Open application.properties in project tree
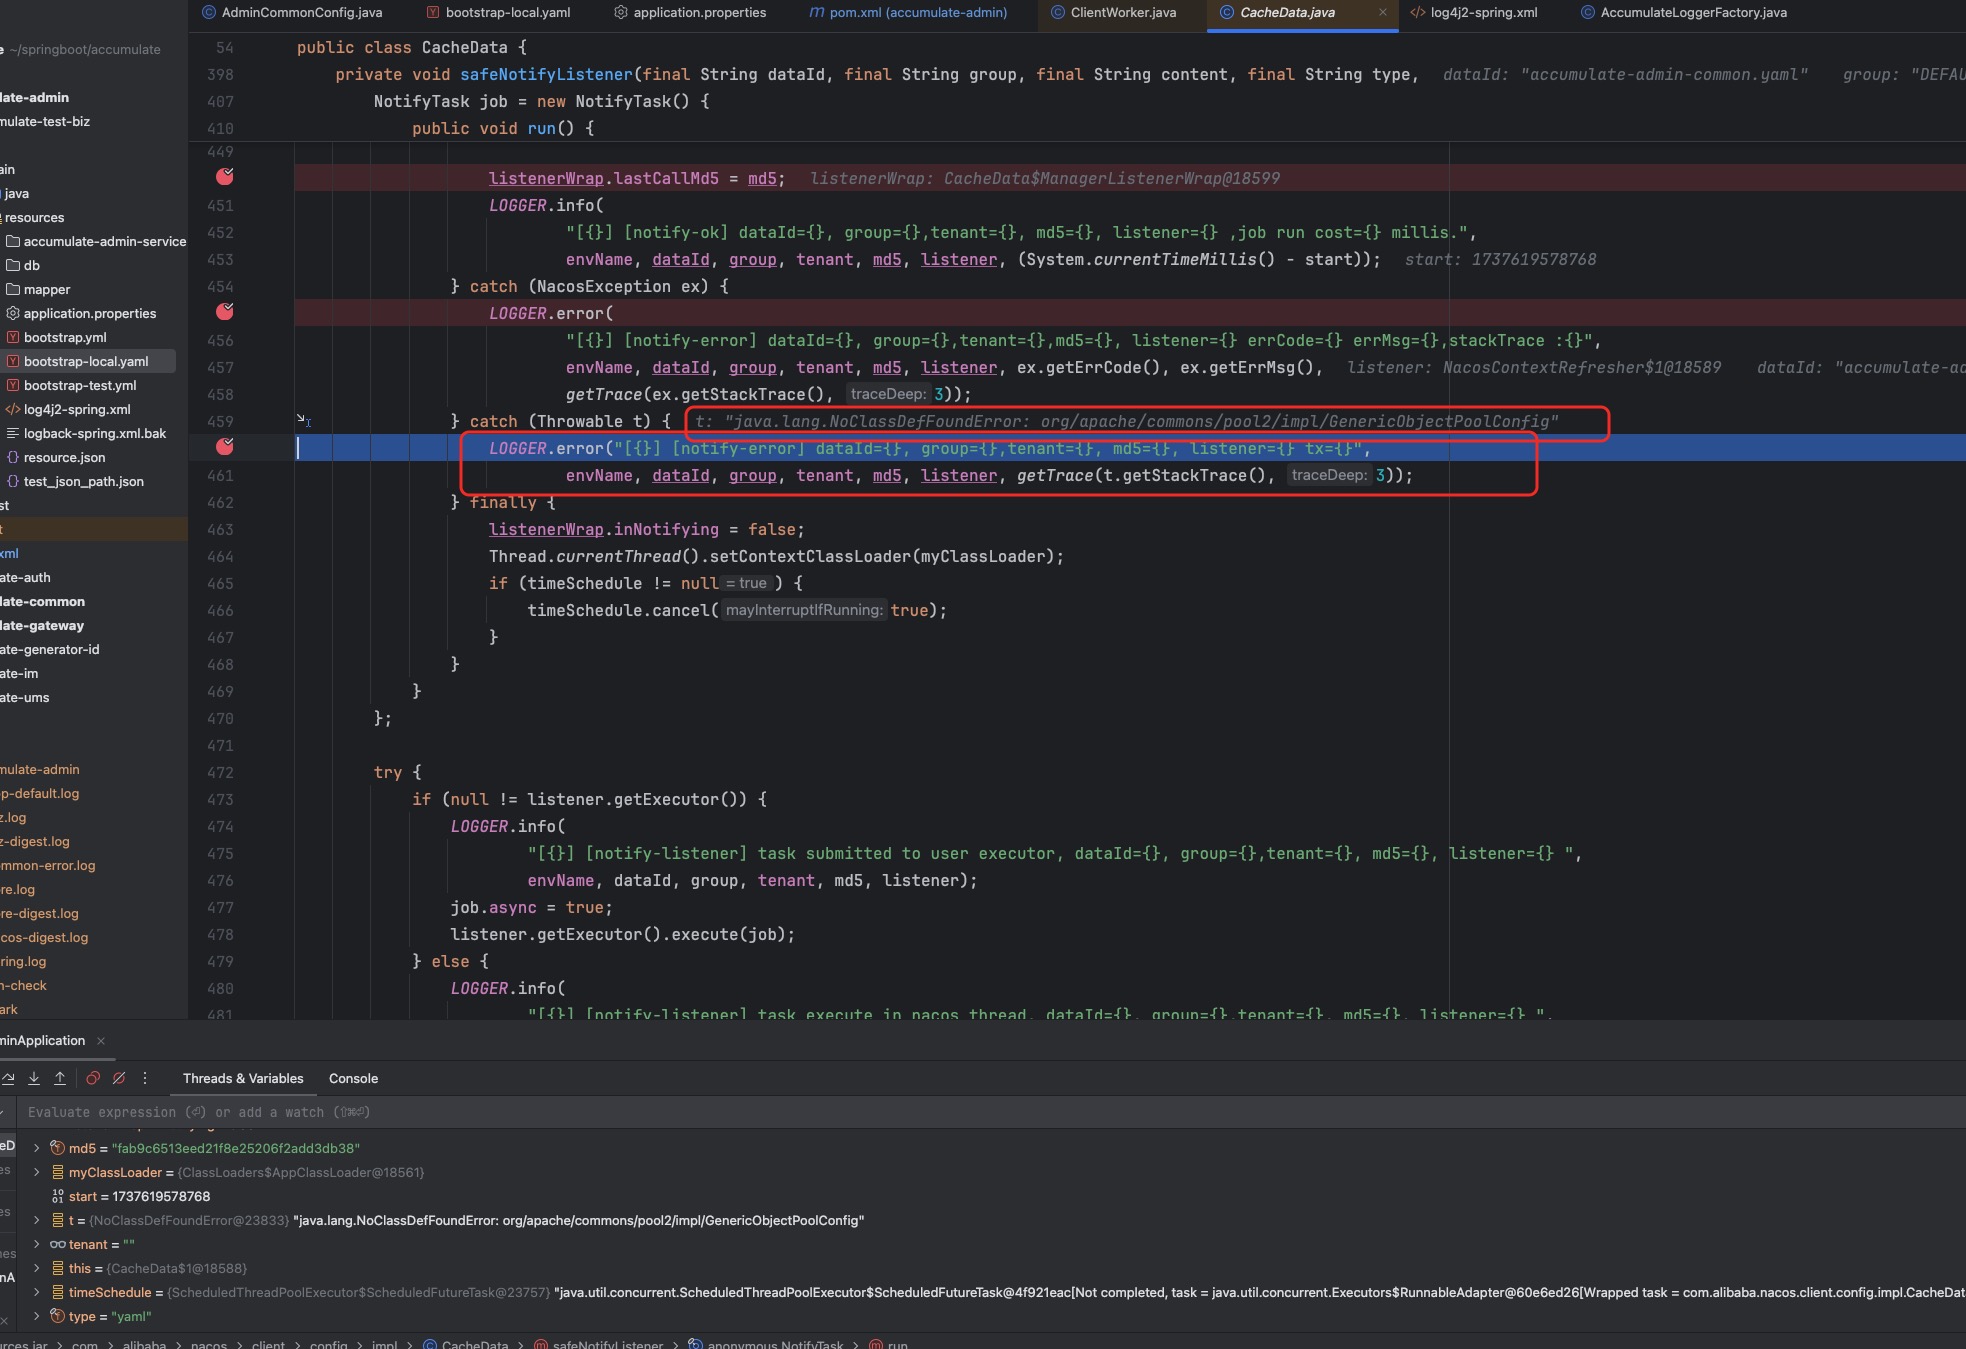1966x1349 pixels. click(81, 313)
